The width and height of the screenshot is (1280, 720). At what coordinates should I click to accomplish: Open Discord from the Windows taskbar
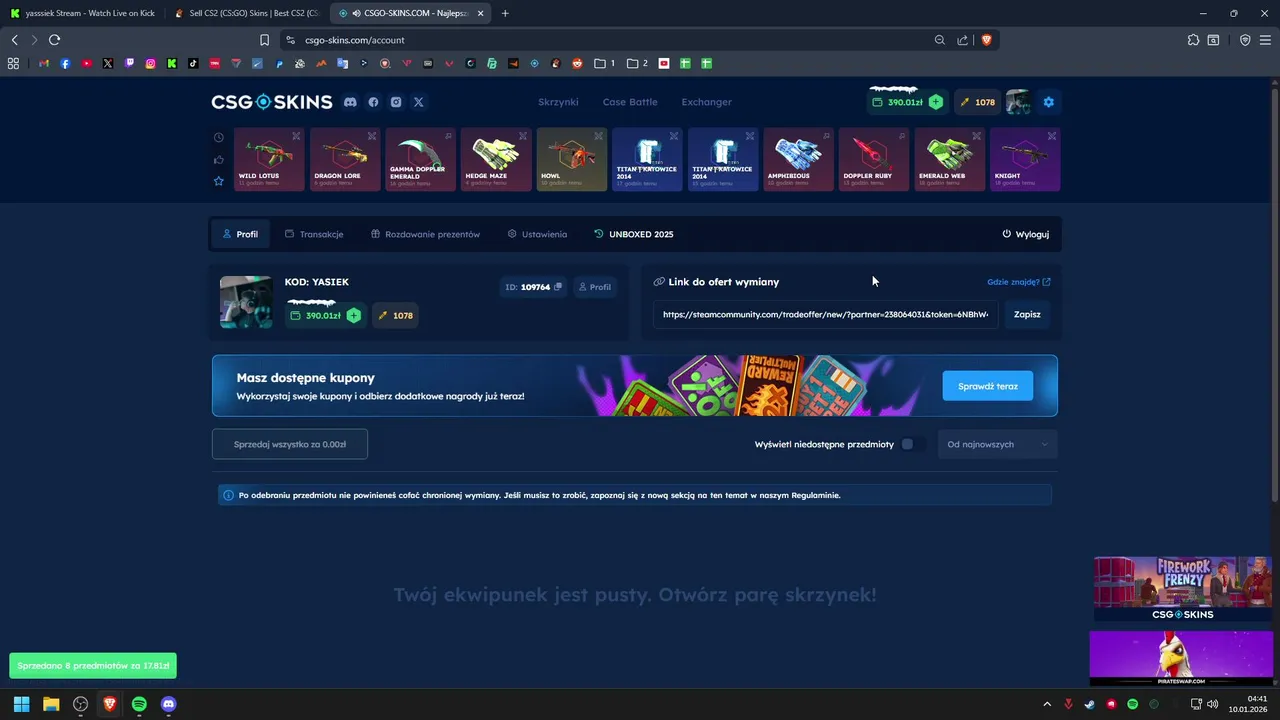tap(168, 704)
